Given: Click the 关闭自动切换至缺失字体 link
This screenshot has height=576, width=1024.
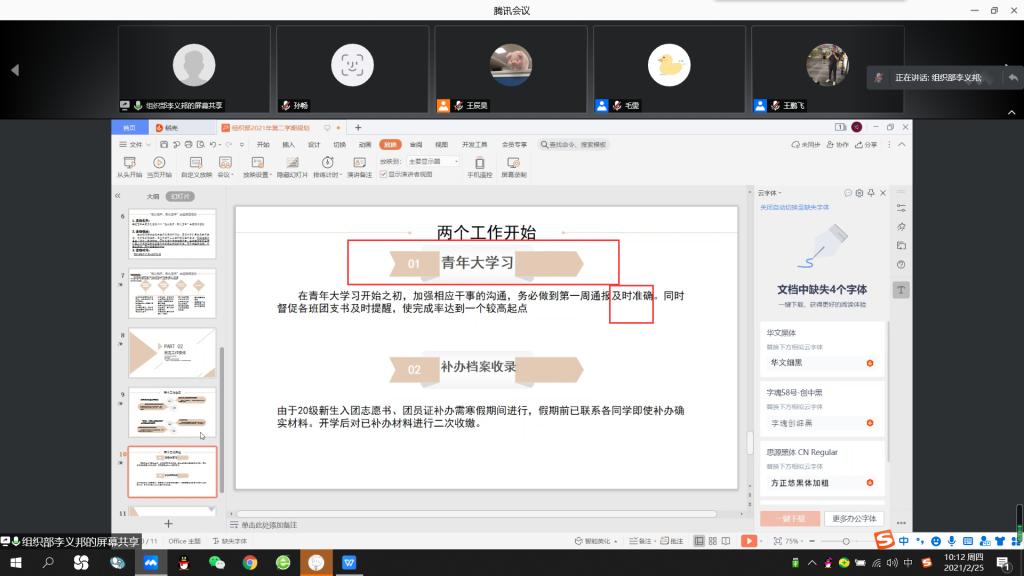Looking at the screenshot, I should click(x=794, y=207).
